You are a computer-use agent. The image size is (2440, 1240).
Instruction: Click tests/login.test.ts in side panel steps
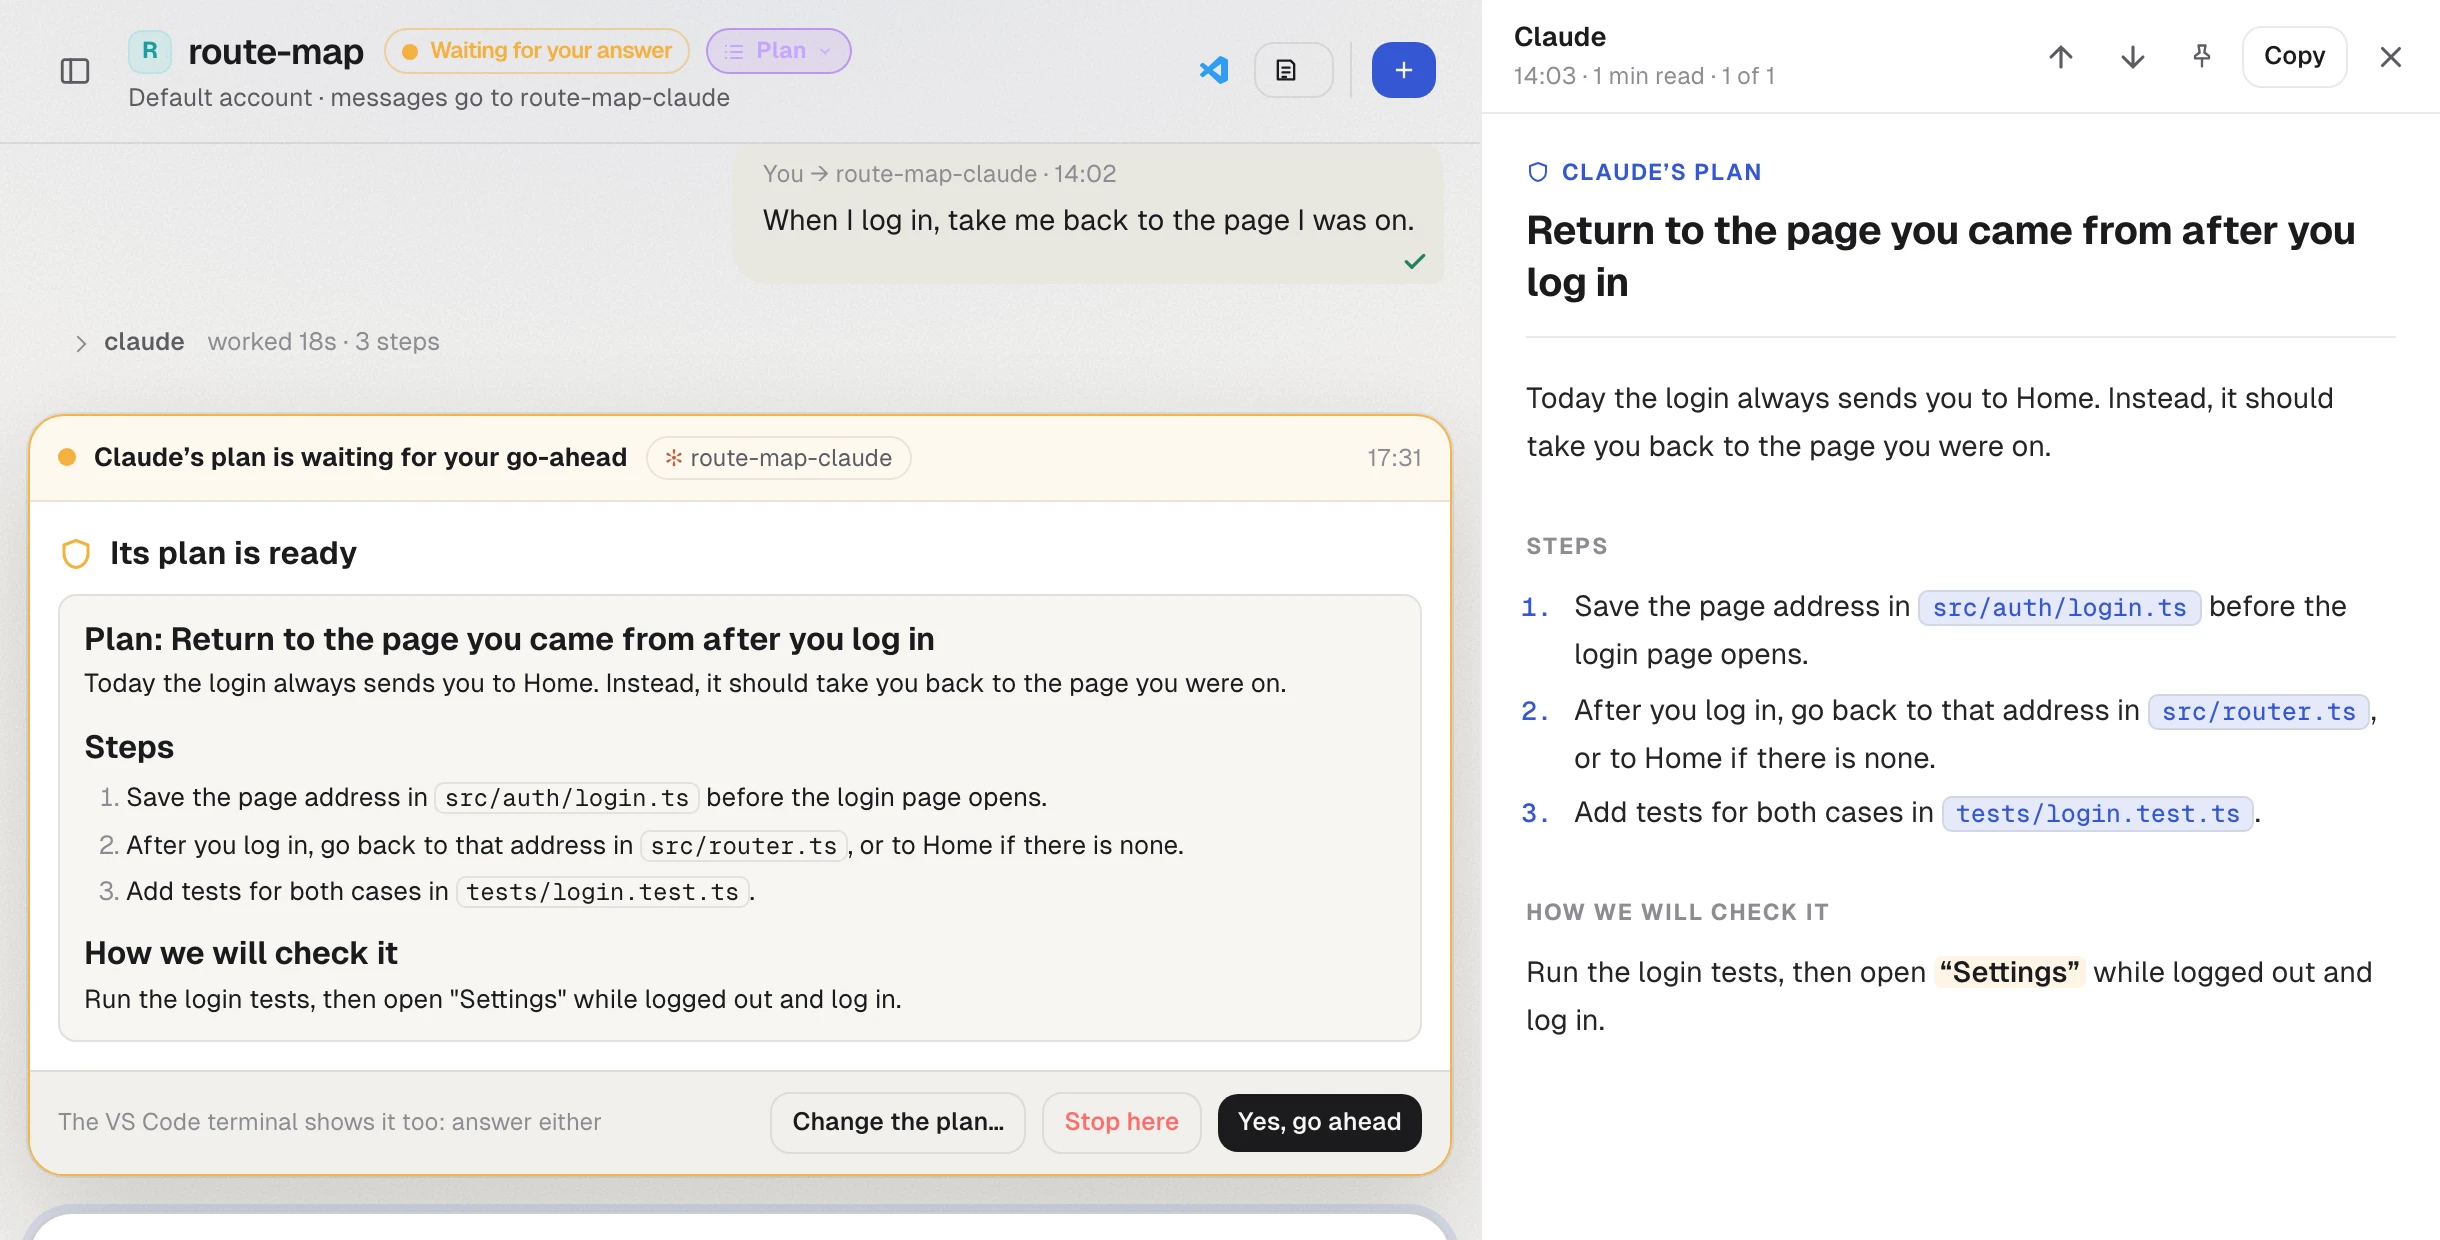[2097, 814]
